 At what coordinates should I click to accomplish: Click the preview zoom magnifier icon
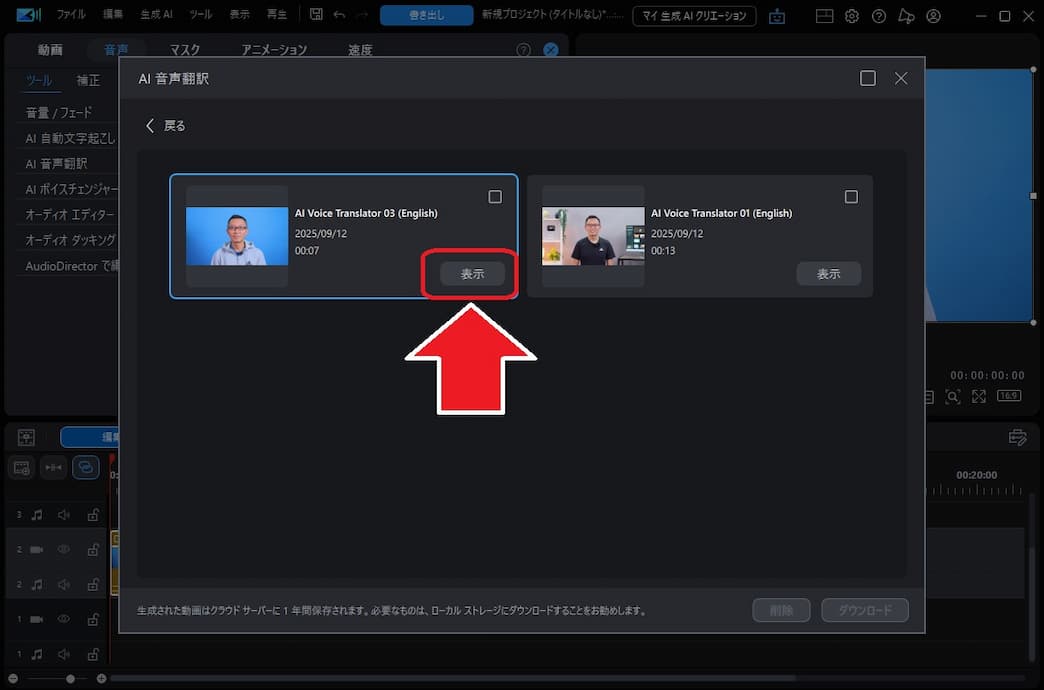coord(954,396)
